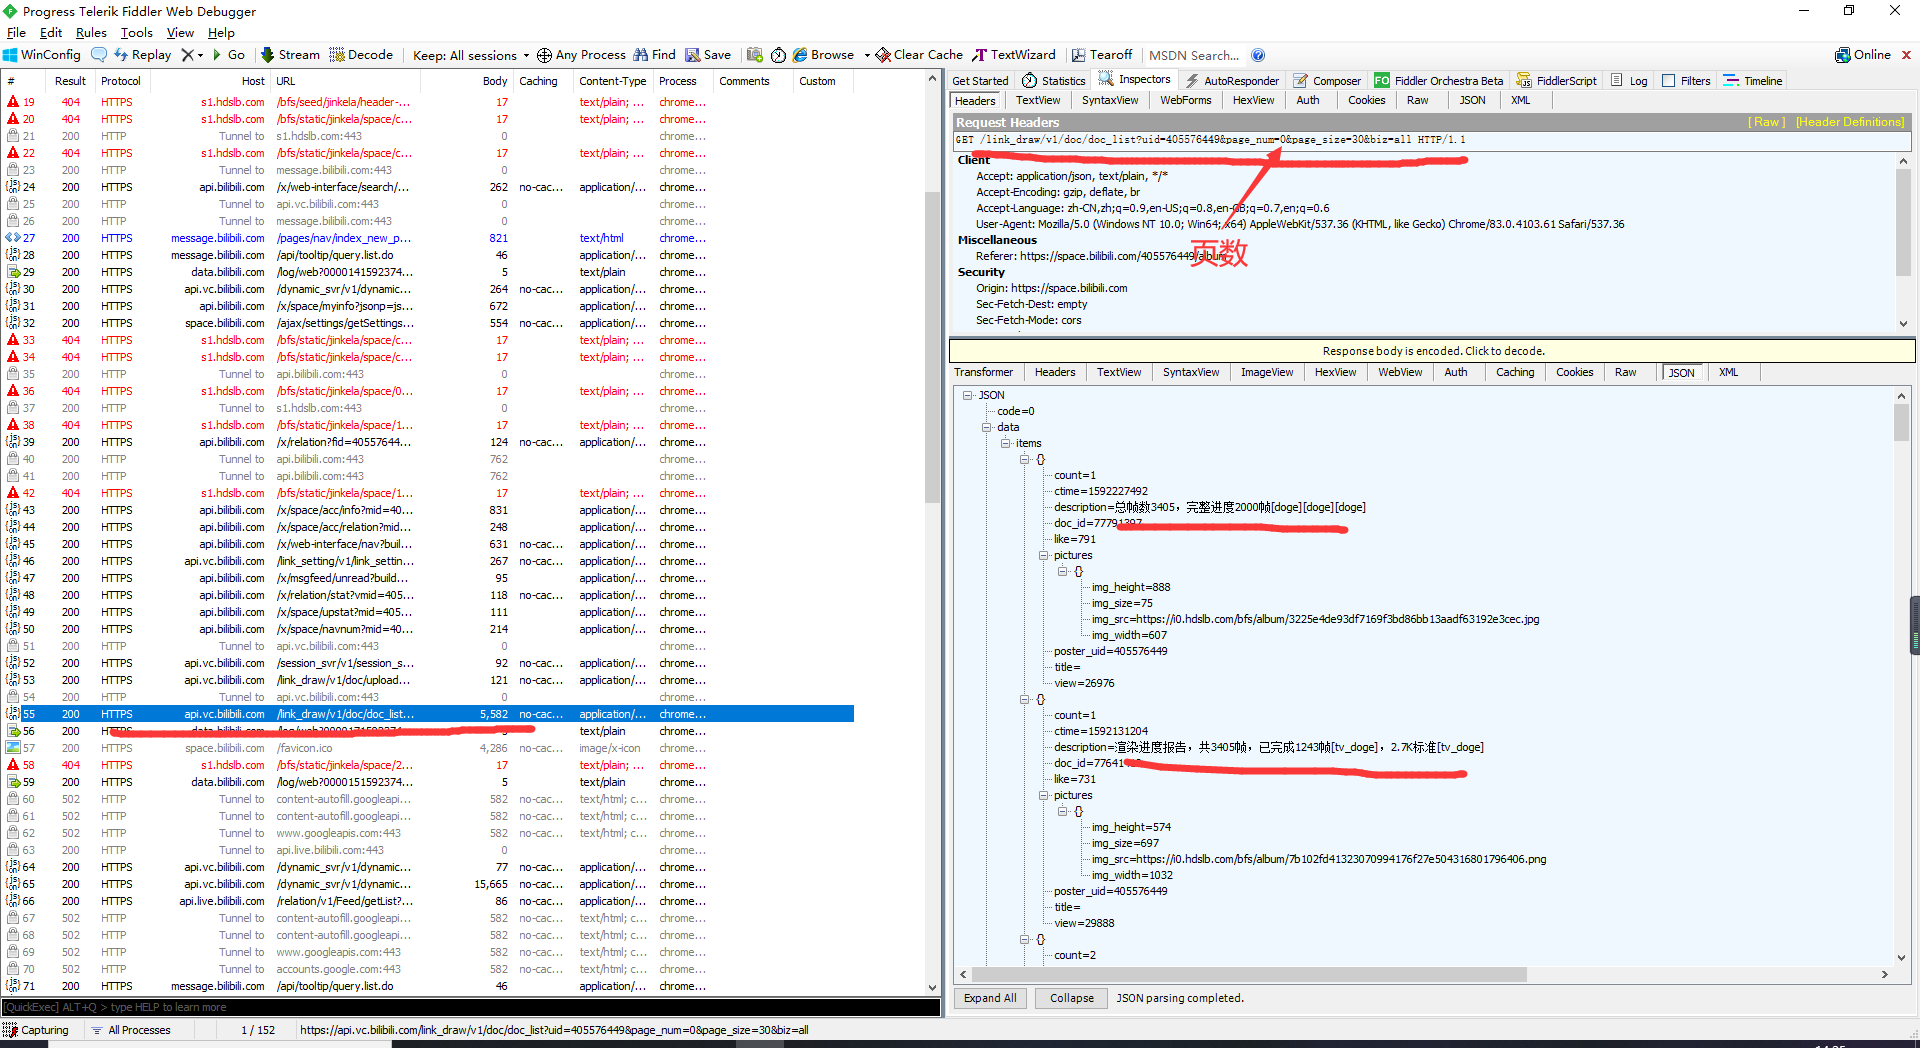Switch request view to Cookies tab
This screenshot has height=1048, width=1920.
click(x=1366, y=100)
